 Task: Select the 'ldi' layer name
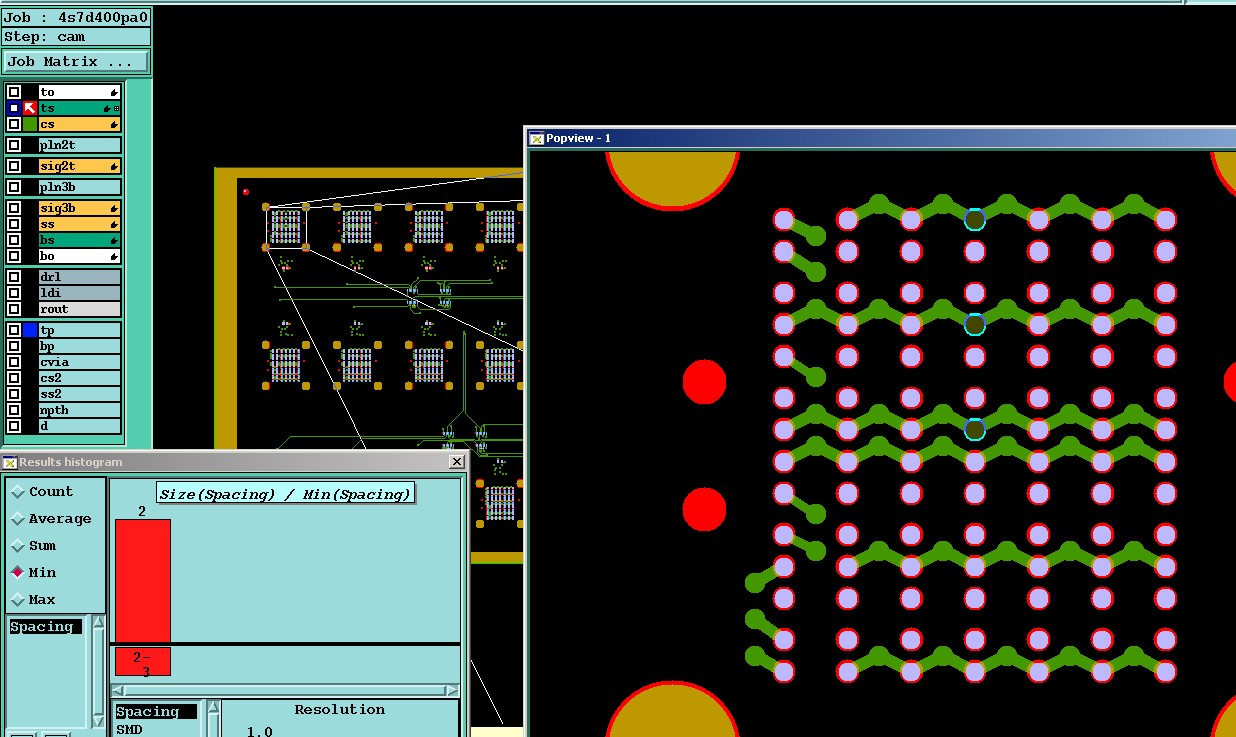click(80, 293)
